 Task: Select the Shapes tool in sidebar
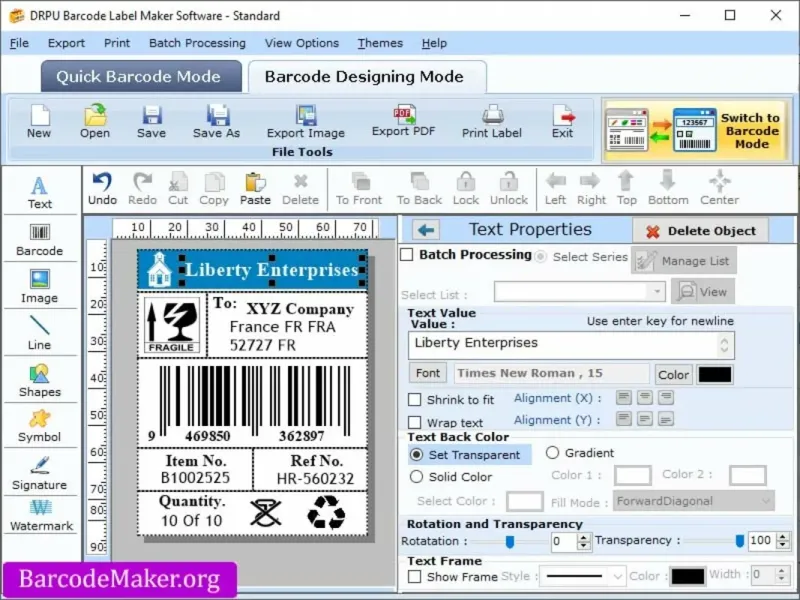pos(40,381)
